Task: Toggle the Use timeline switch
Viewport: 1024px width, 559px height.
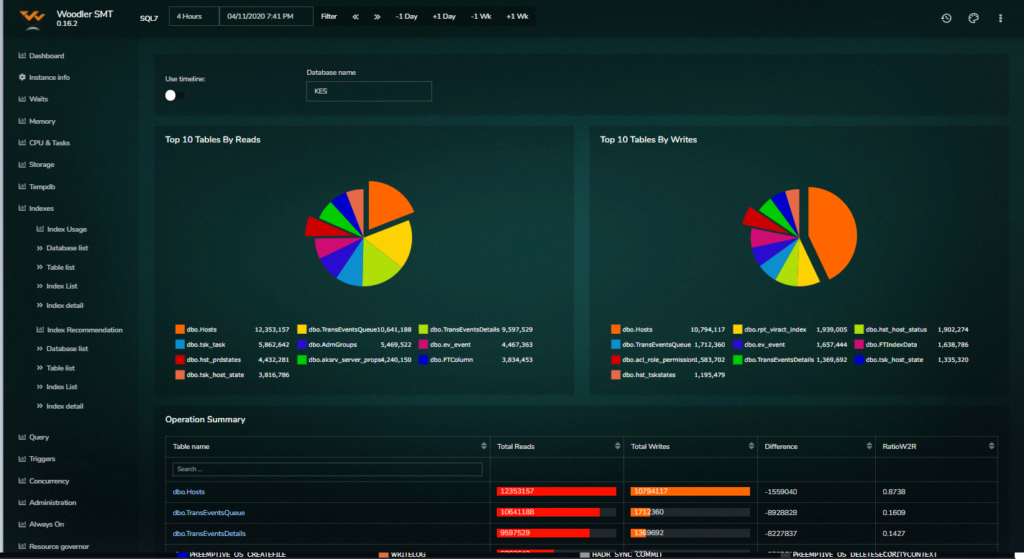Action: click(174, 95)
